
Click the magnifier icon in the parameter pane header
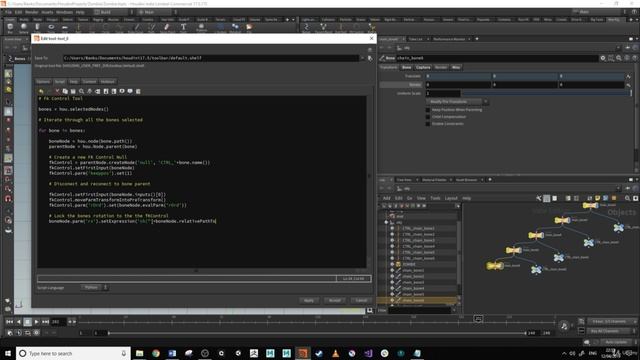tap(619, 58)
